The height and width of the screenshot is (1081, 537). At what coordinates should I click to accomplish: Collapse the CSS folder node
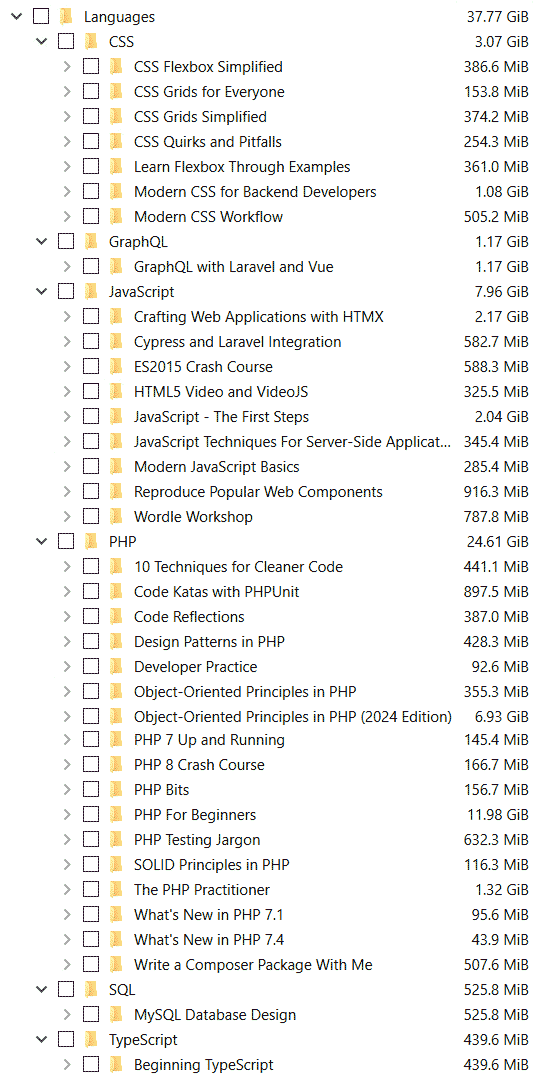(41, 42)
